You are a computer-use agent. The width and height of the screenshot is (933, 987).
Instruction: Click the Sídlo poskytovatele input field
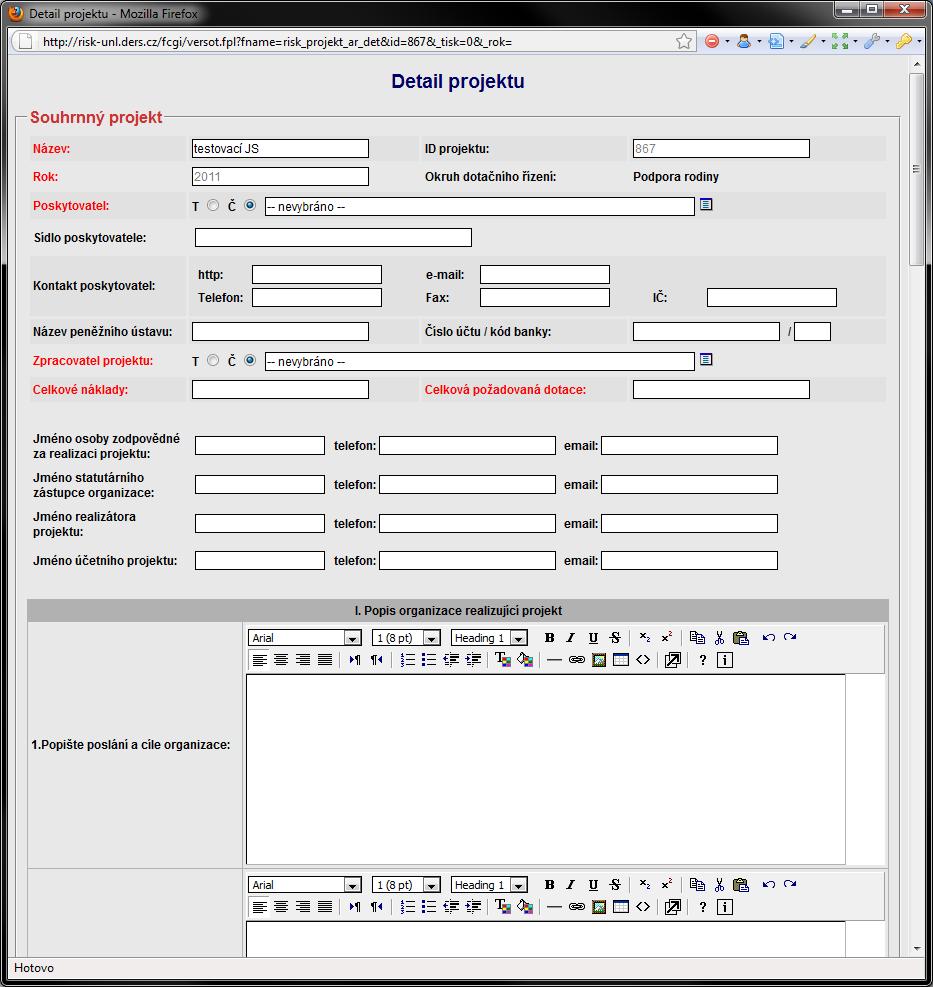click(333, 237)
